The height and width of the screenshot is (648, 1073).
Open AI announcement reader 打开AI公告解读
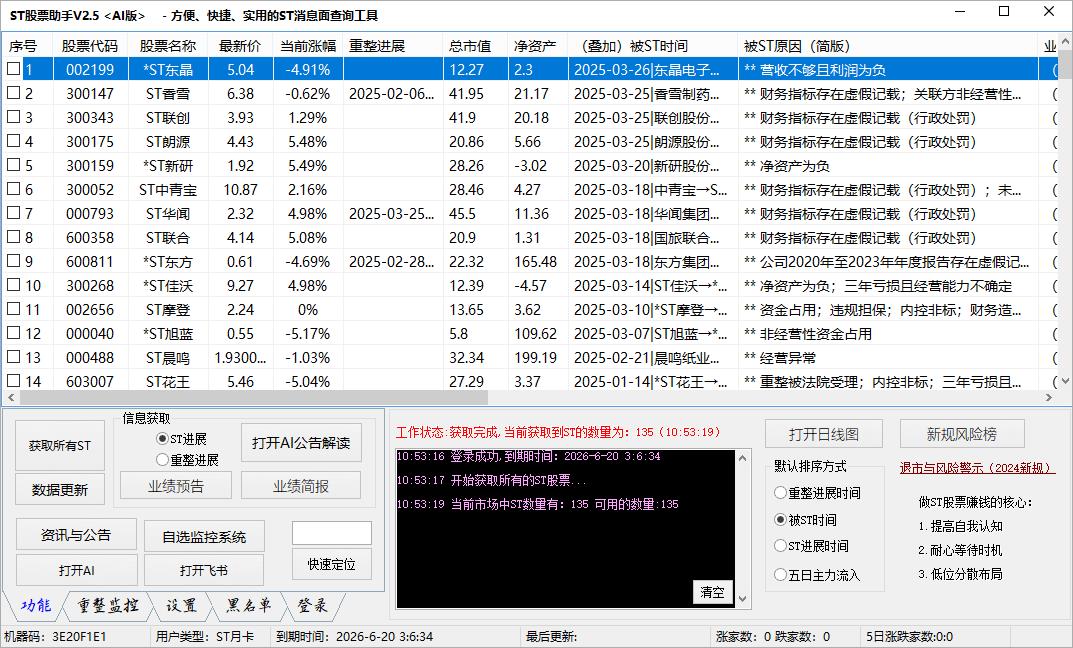[301, 443]
